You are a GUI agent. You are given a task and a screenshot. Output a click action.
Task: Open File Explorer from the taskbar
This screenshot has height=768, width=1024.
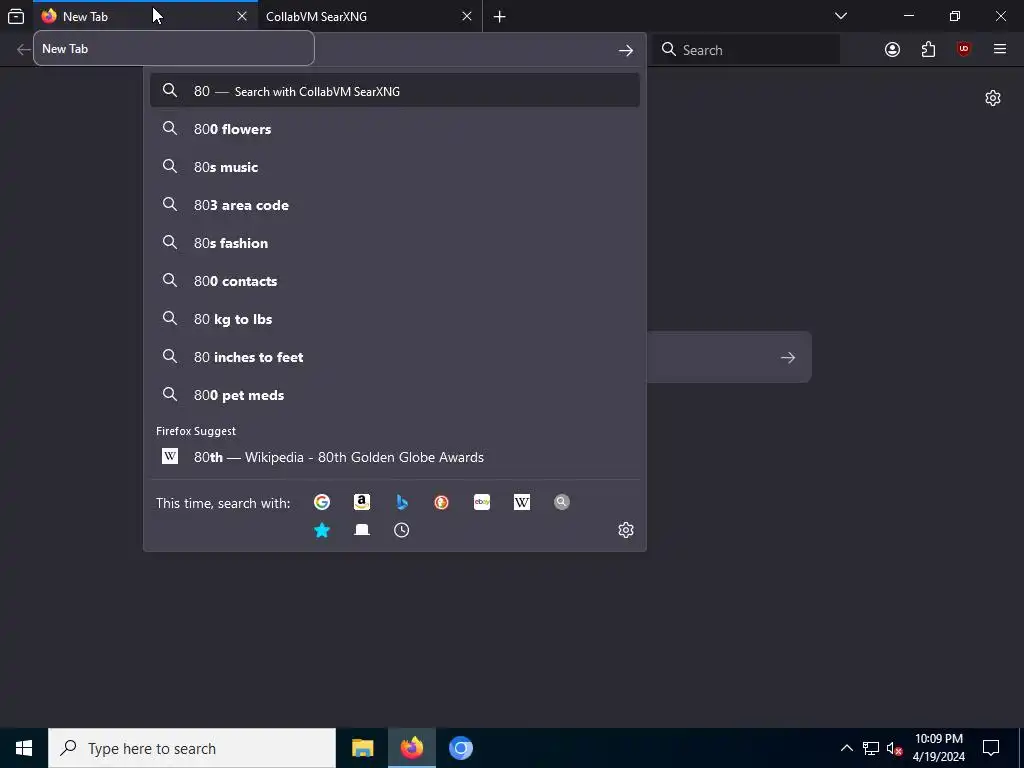coord(362,748)
